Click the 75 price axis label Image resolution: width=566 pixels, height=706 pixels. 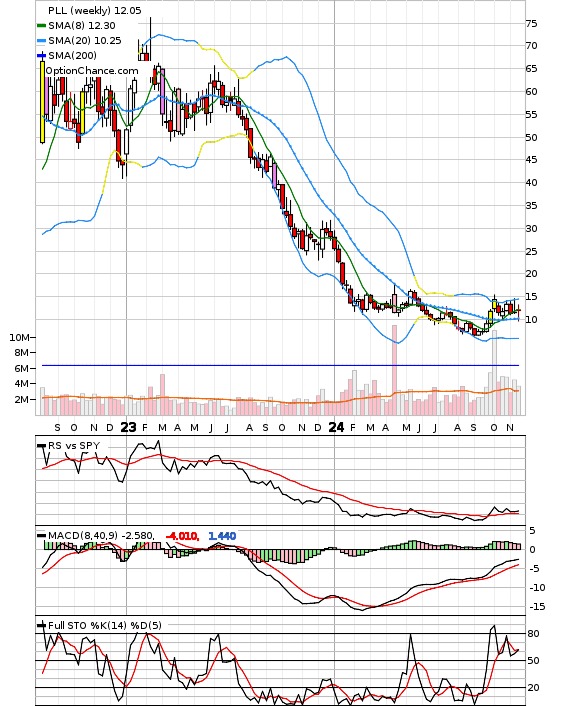[x=531, y=23]
